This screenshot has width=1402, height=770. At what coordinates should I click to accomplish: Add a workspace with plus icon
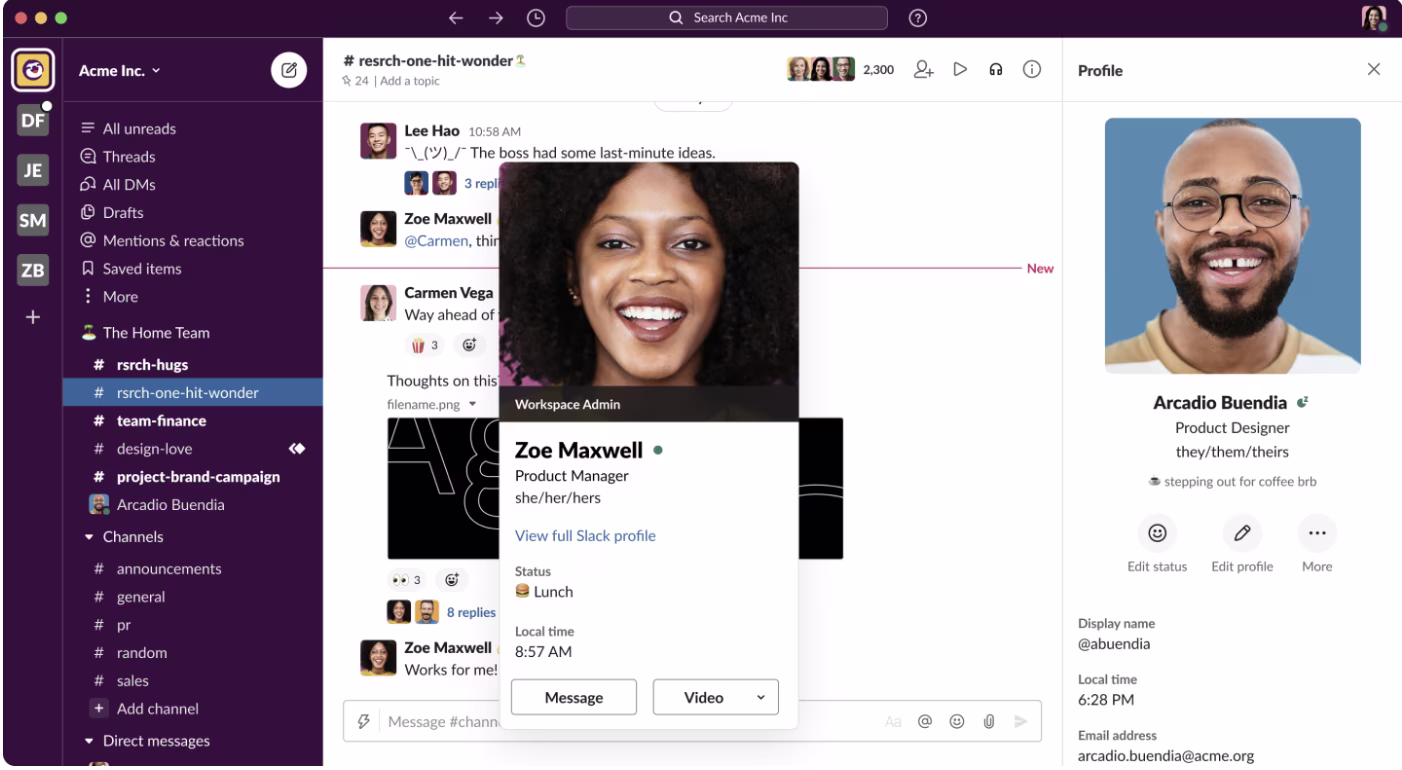(x=31, y=317)
